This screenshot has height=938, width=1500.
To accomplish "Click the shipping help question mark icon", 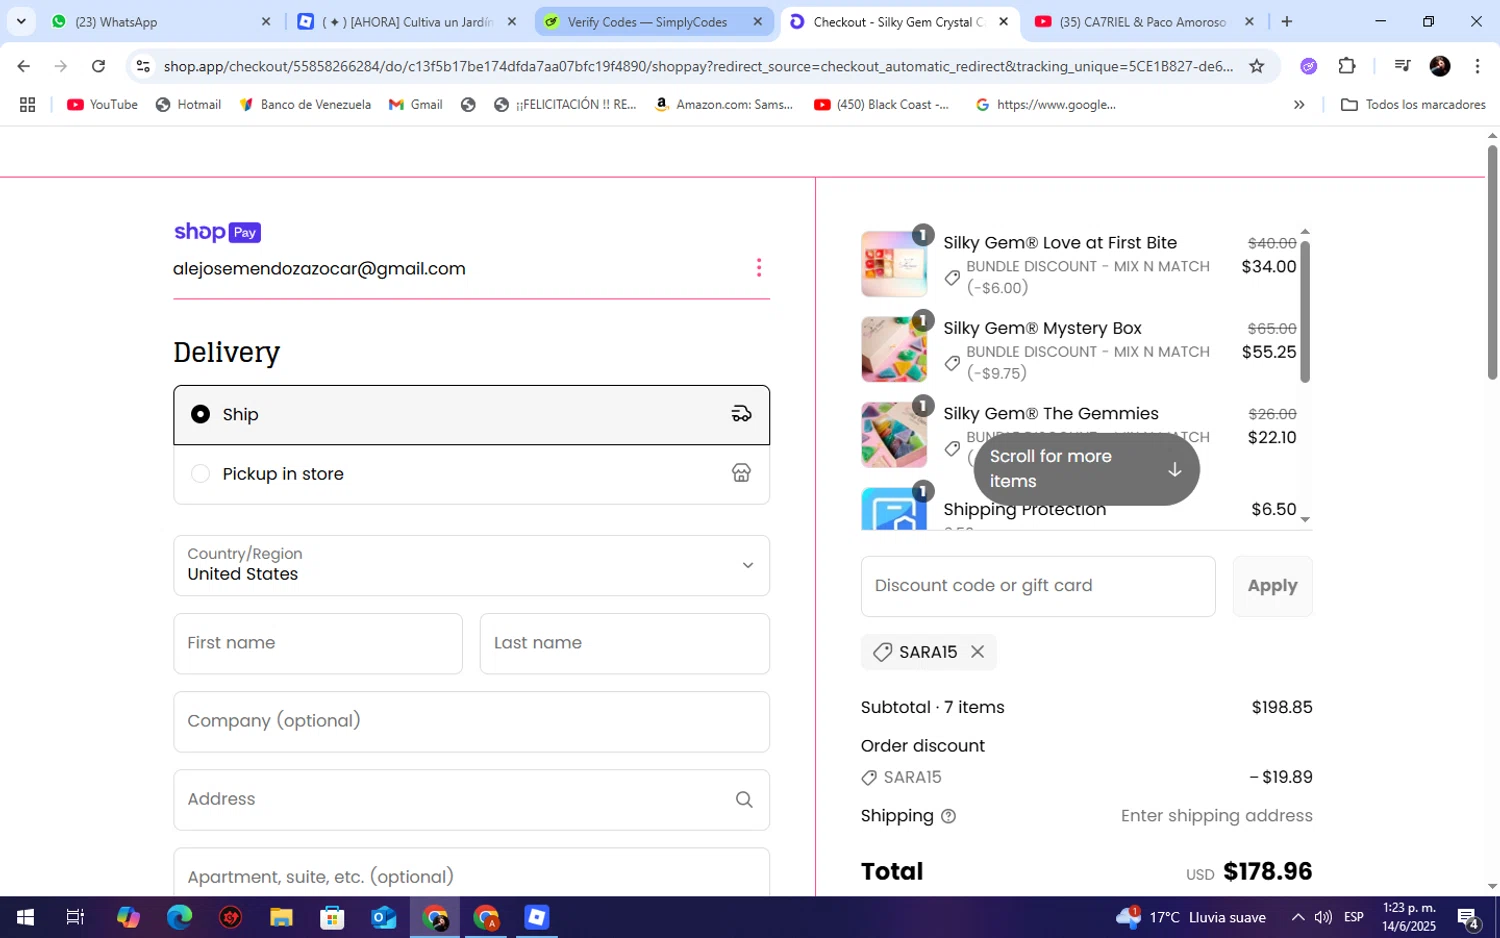I will click(x=948, y=816).
